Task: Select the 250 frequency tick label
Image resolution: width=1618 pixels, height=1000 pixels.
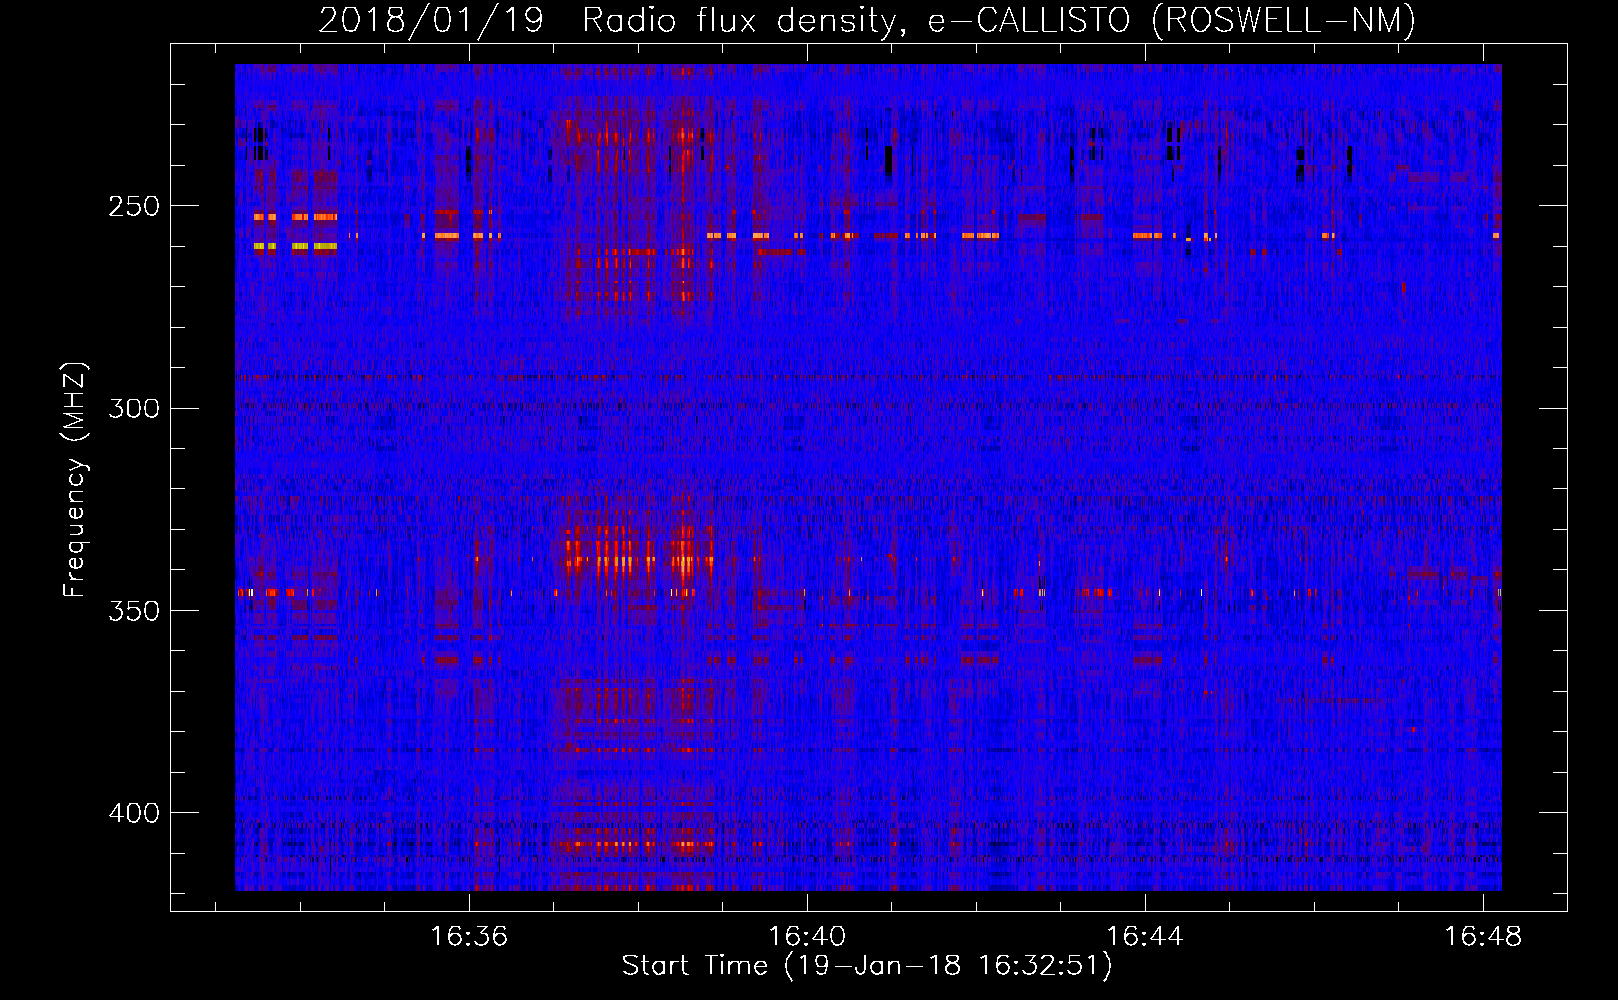Action: pos(134,206)
